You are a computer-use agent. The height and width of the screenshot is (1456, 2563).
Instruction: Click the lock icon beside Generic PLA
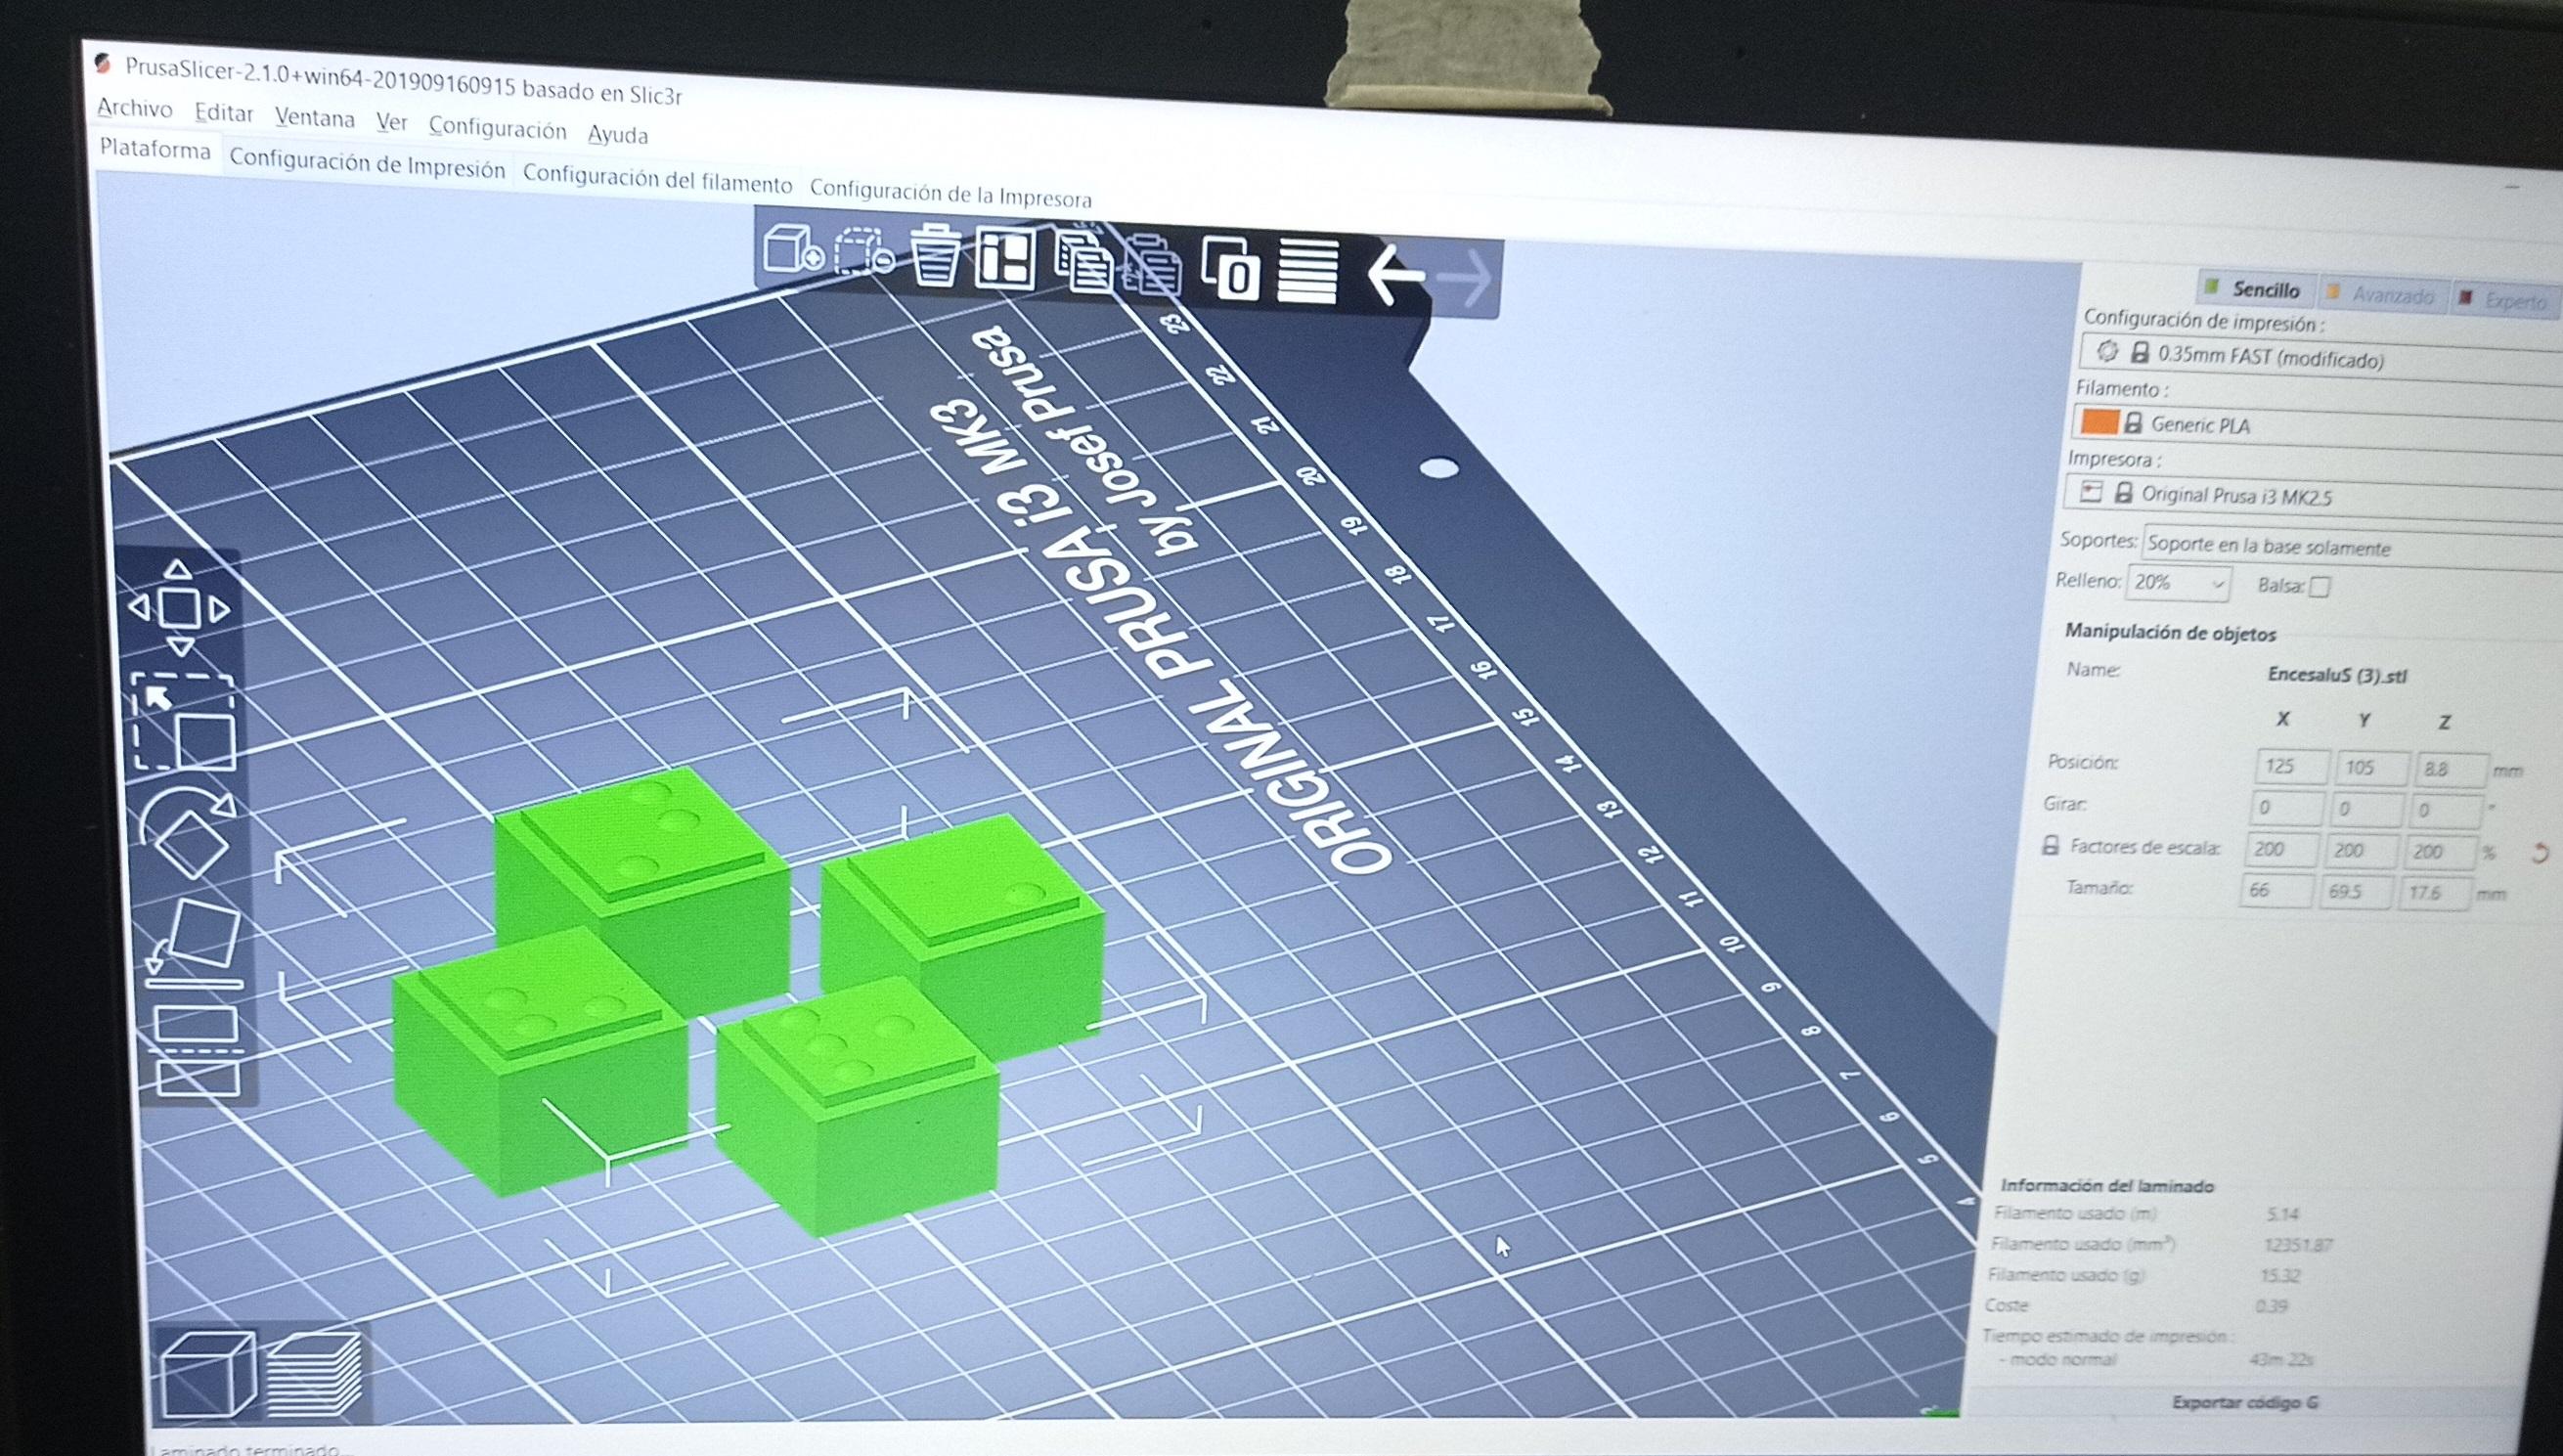pyautogui.click(x=2133, y=423)
